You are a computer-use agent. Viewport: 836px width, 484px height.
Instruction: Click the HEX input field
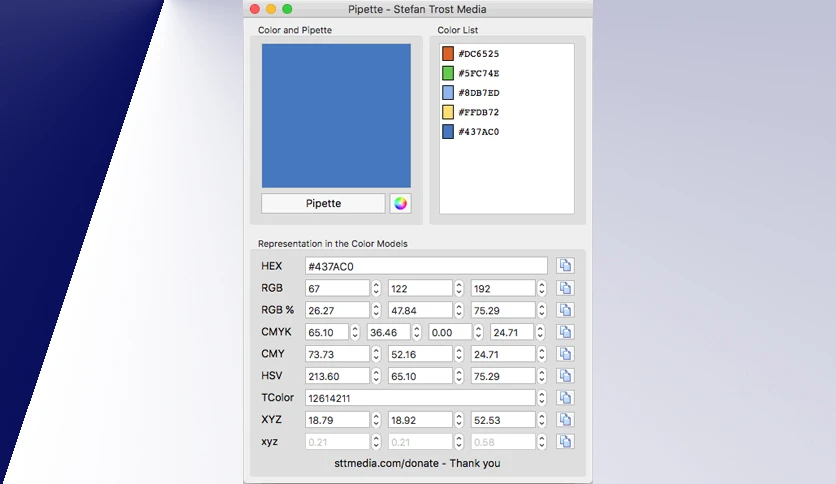426,266
